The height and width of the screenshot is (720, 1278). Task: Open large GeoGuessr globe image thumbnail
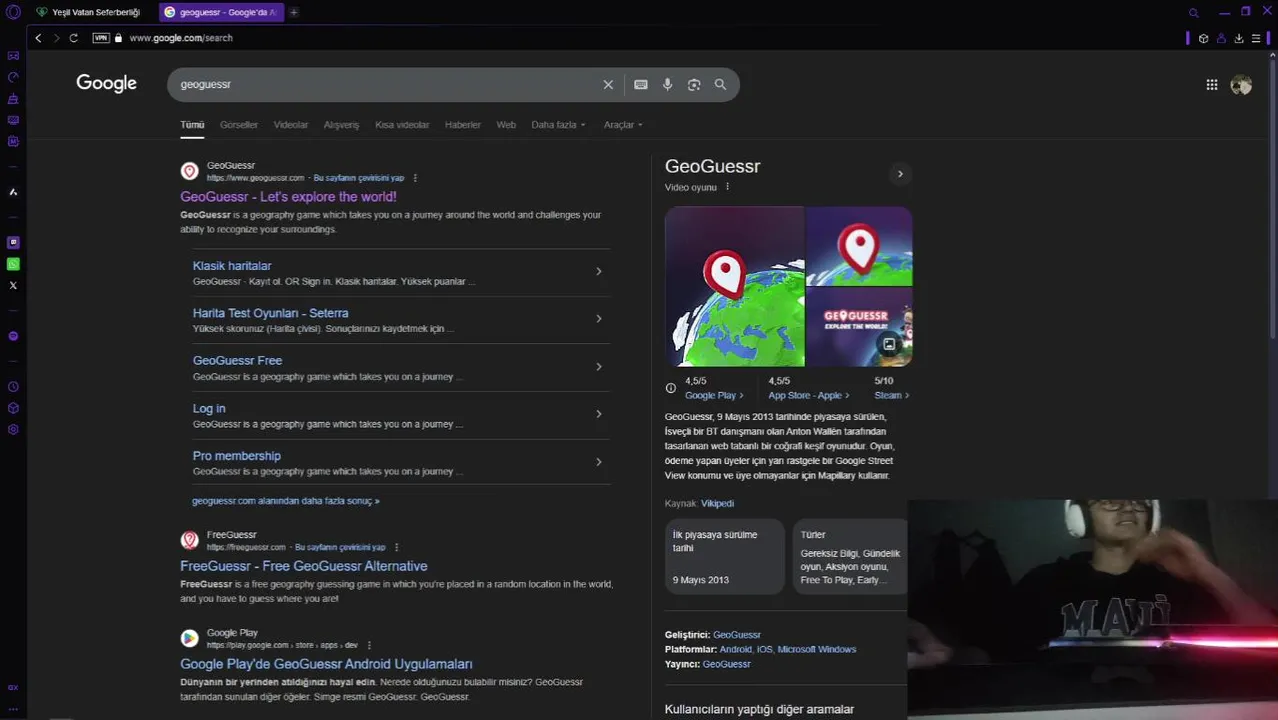(735, 287)
